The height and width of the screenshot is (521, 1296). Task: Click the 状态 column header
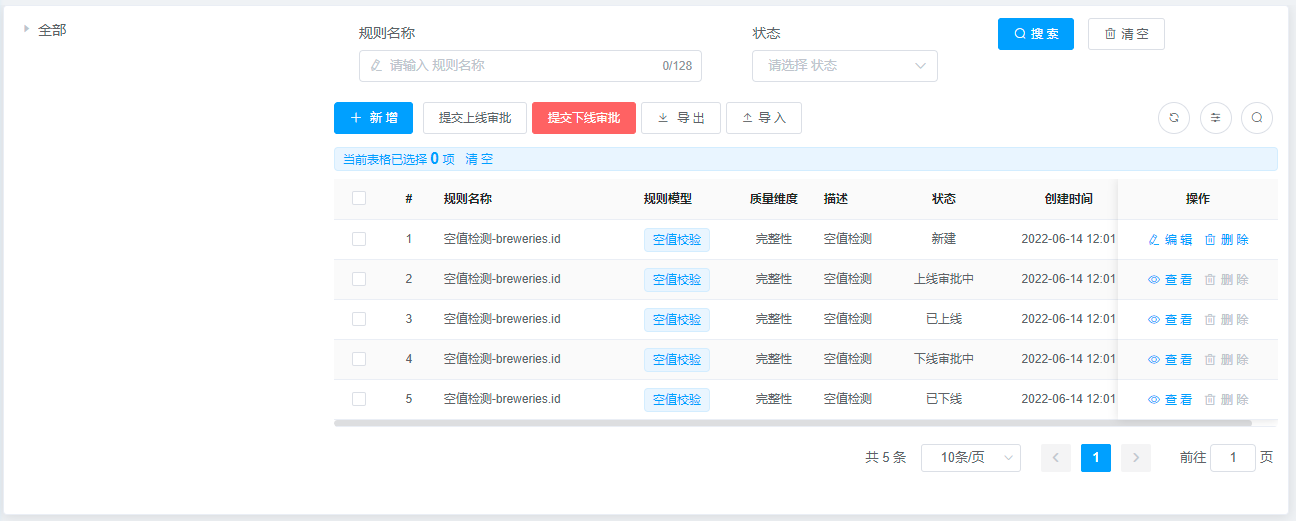click(x=944, y=199)
